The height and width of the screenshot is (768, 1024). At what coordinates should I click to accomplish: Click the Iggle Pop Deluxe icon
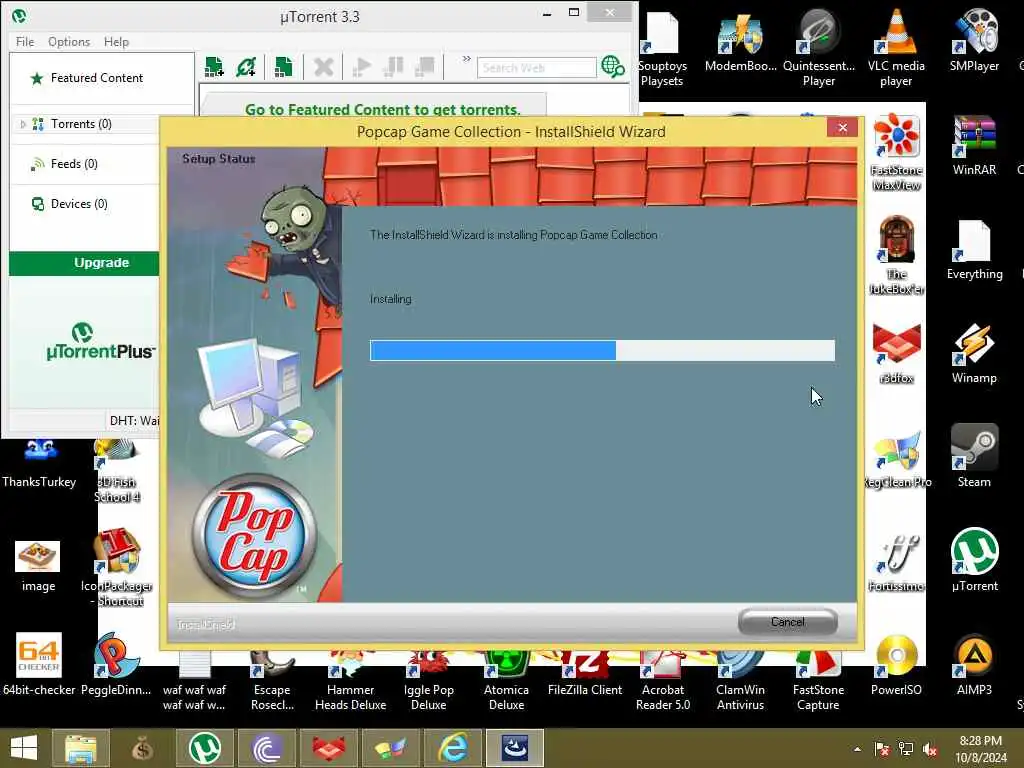click(428, 679)
